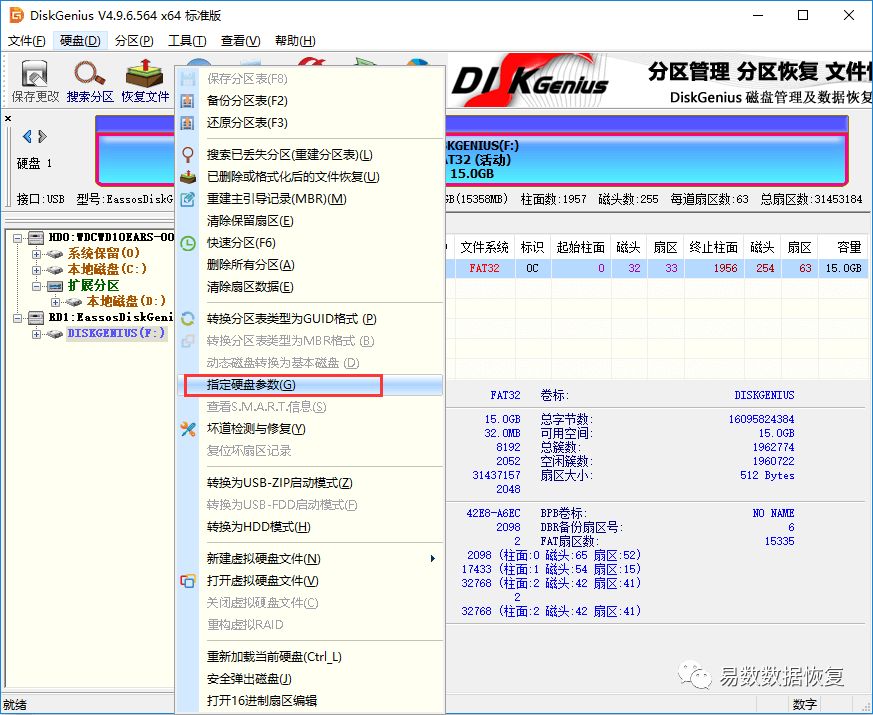This screenshot has height=715, width=873.
Task: Select 转换为HDD模式(H) entry
Action: pos(310,527)
